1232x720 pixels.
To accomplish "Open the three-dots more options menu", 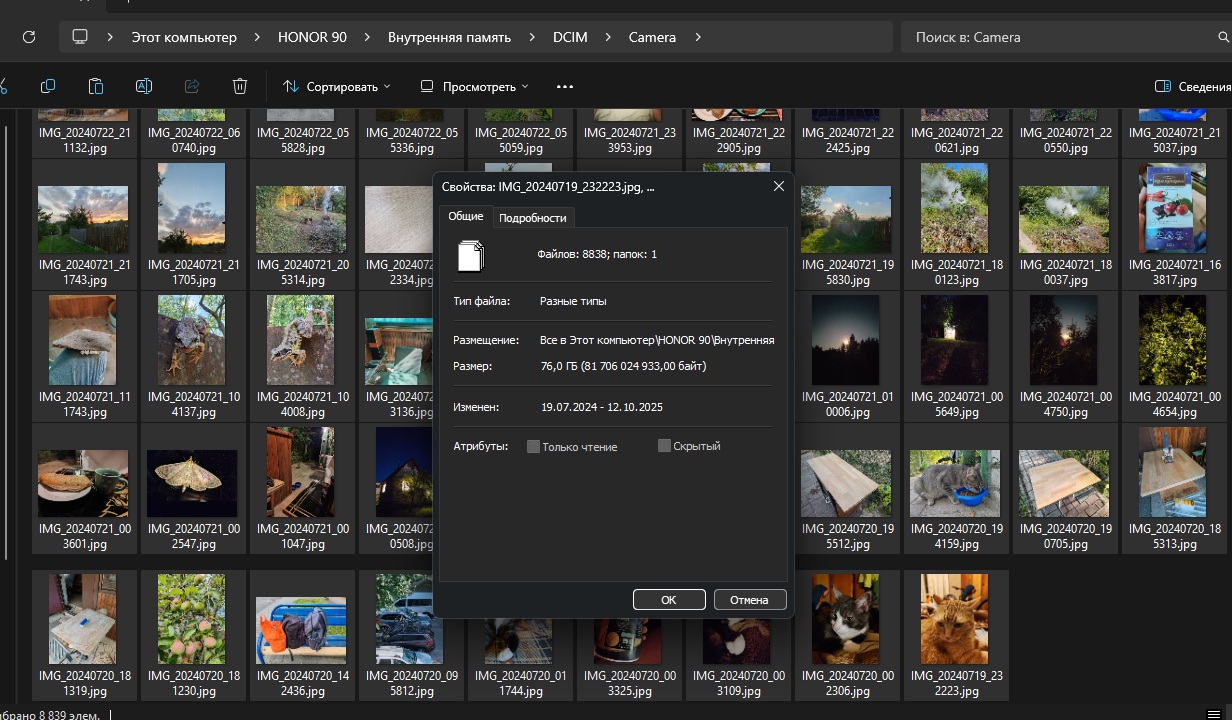I will (x=565, y=87).
